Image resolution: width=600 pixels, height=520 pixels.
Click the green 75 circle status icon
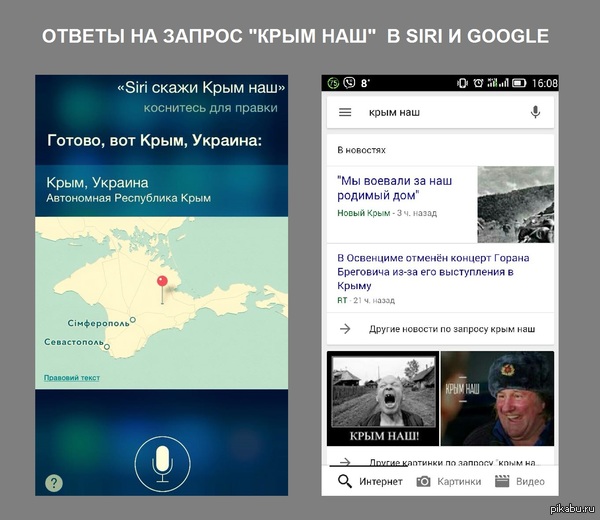tap(333, 83)
